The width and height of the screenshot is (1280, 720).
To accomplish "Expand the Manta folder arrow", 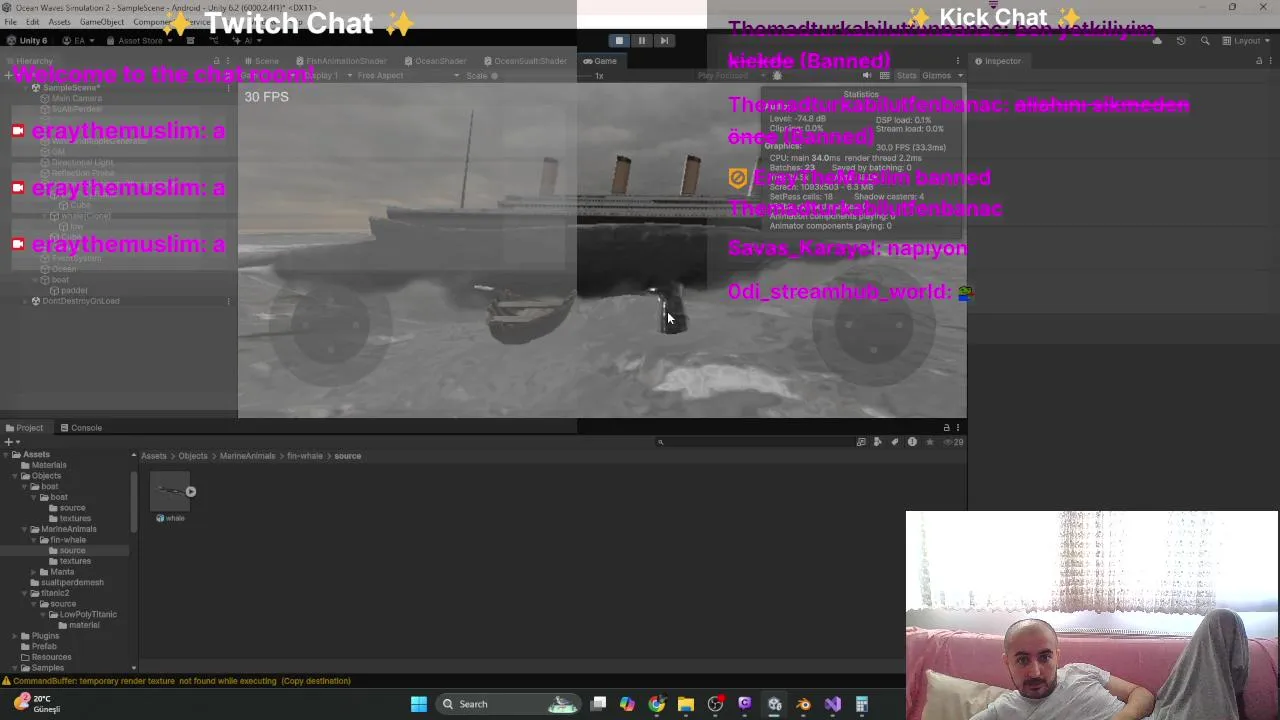I will point(35,572).
